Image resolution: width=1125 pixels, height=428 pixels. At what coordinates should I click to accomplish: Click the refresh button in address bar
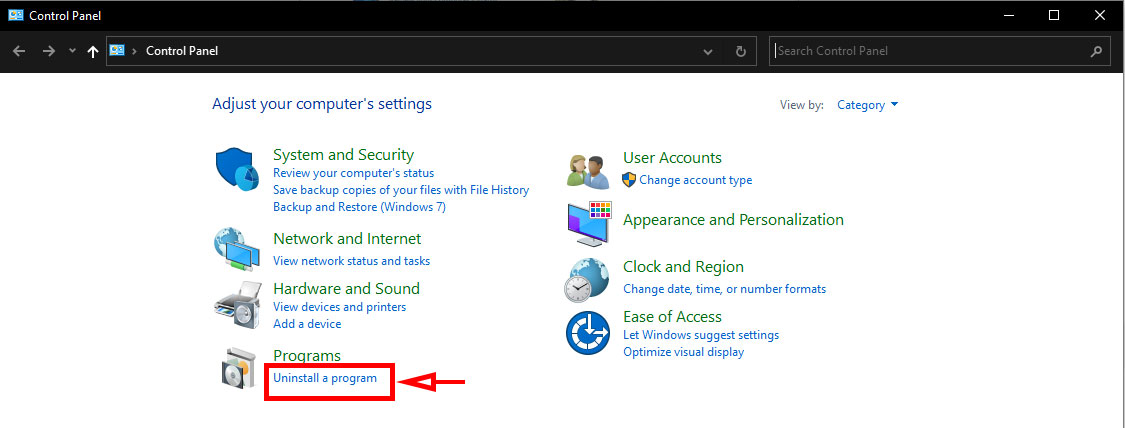(x=740, y=51)
